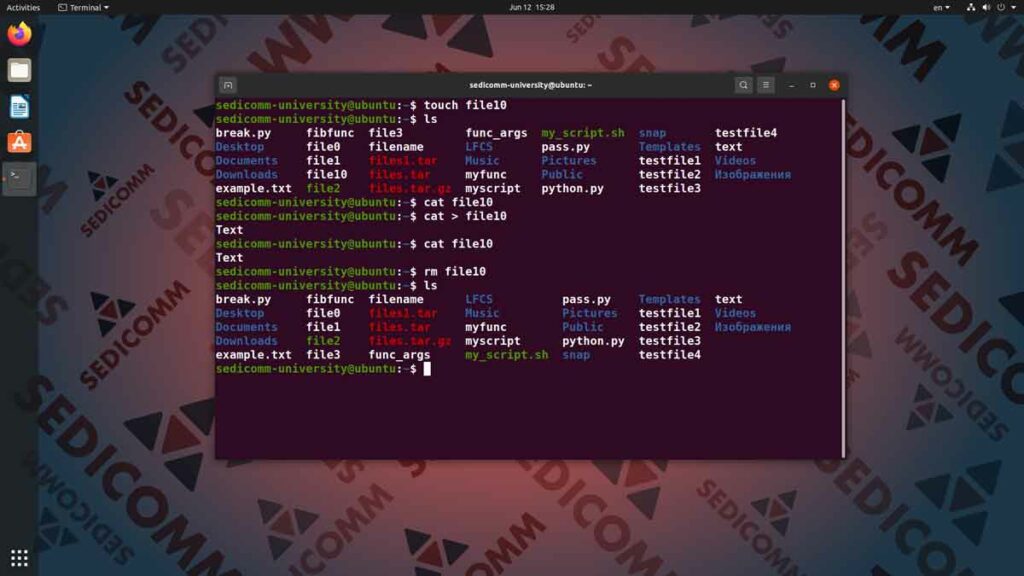Screen dimensions: 1024x576
Task: Click 'testfile4' in first listing
Action: 746,133
